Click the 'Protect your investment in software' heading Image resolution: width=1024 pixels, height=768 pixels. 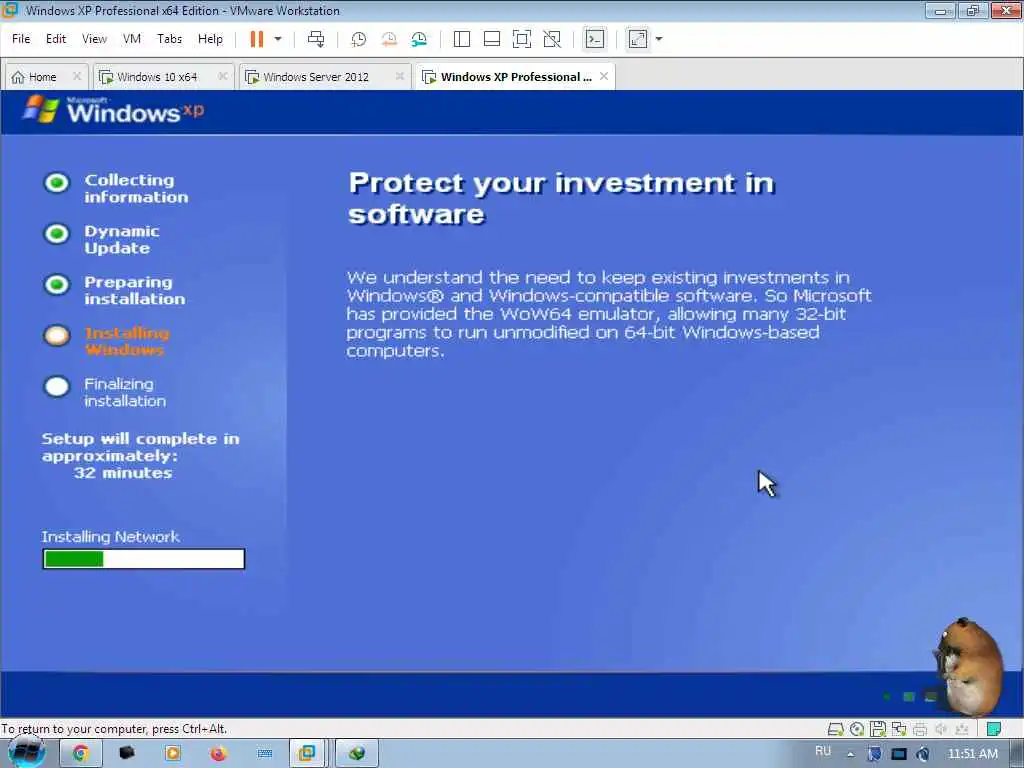[x=562, y=199]
